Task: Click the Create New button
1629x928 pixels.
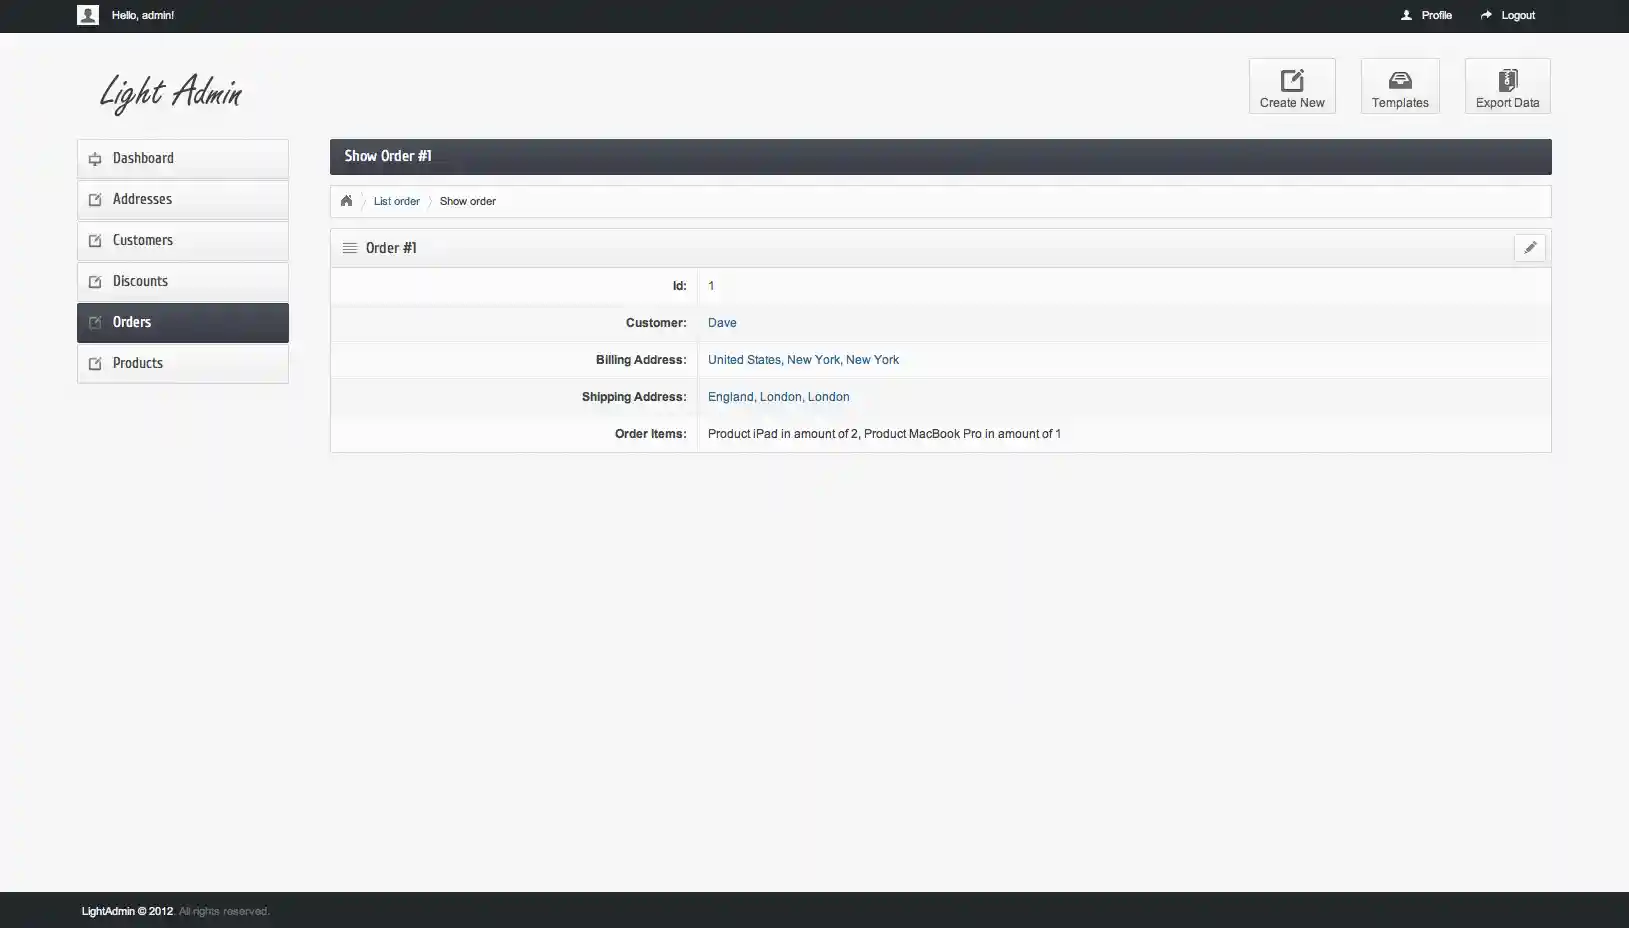Action: tap(1292, 86)
